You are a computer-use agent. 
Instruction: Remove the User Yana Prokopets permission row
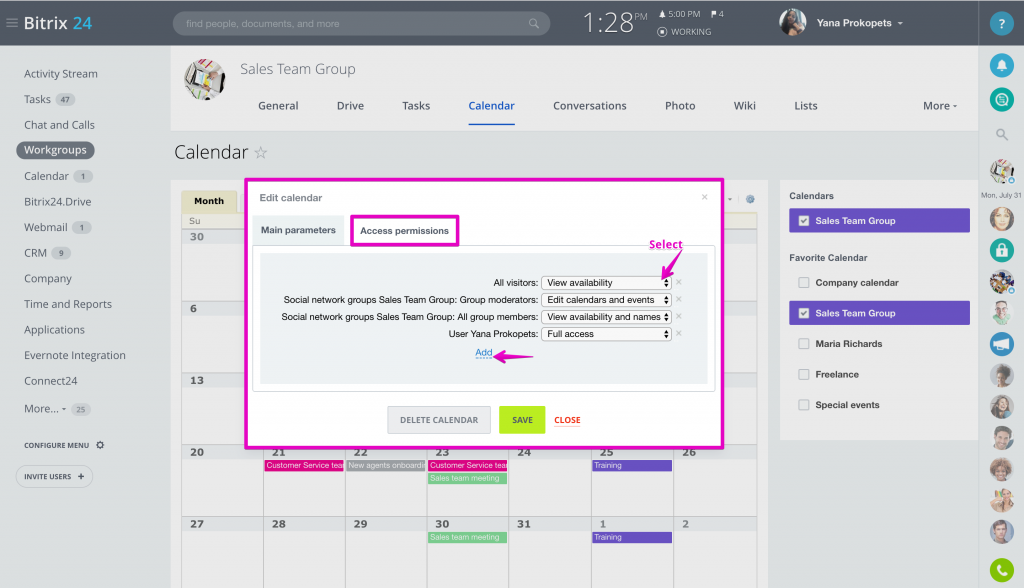(x=679, y=333)
